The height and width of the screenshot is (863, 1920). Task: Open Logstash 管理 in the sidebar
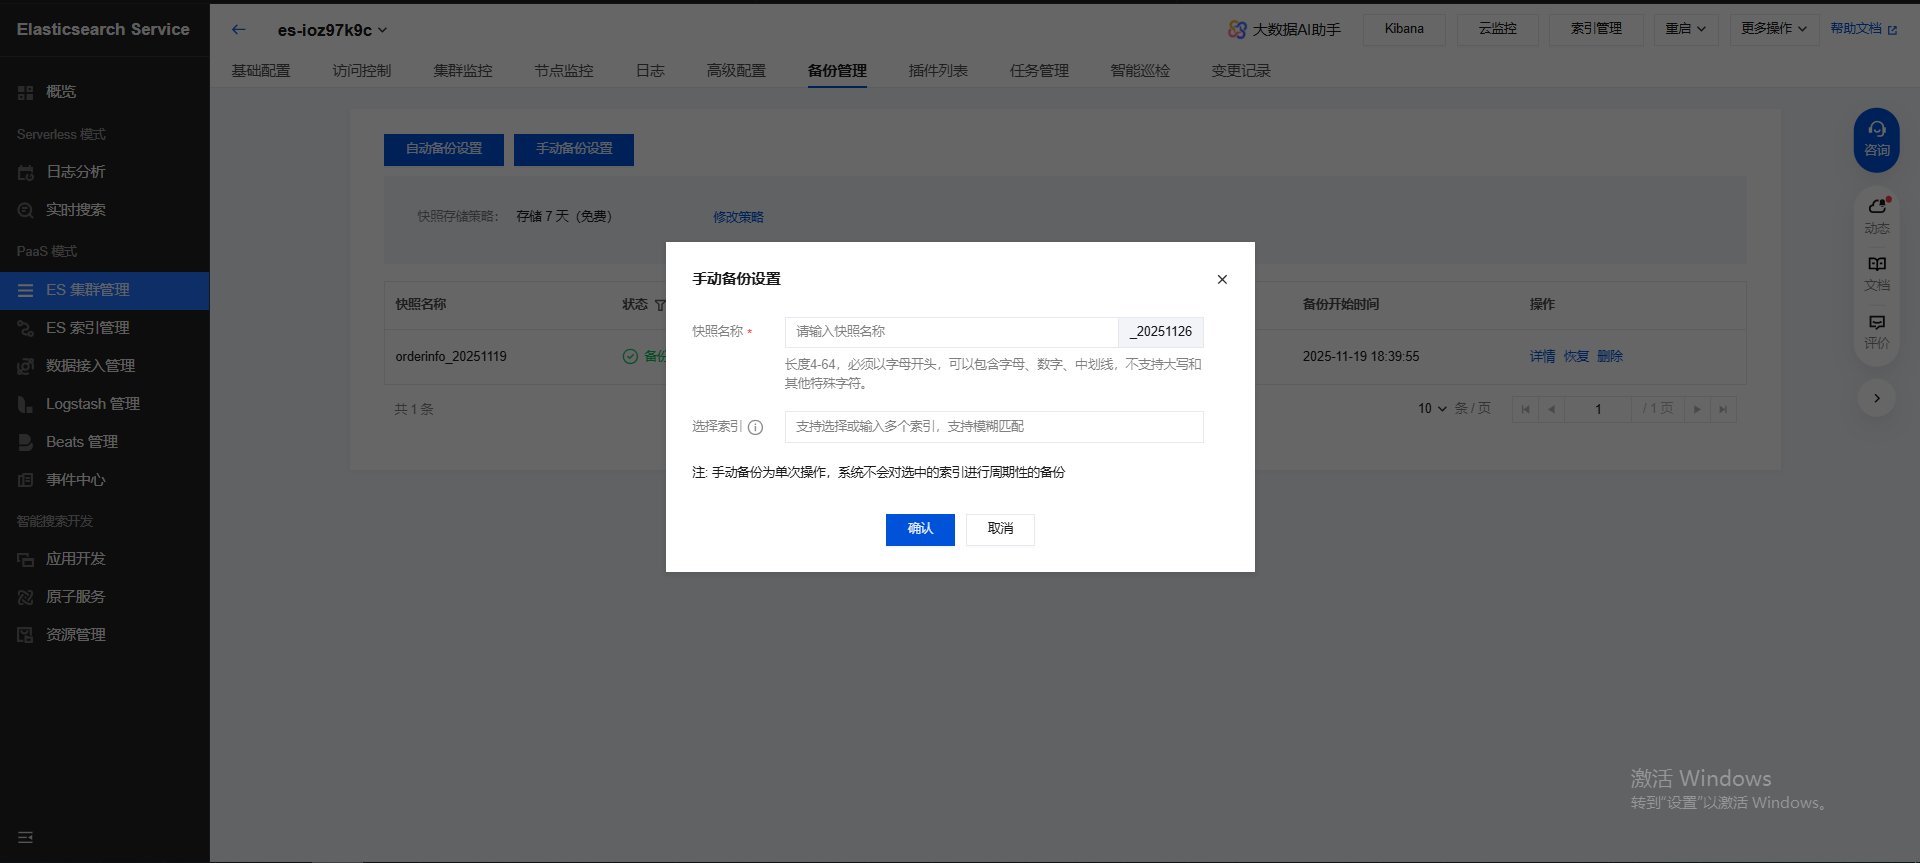(x=104, y=404)
